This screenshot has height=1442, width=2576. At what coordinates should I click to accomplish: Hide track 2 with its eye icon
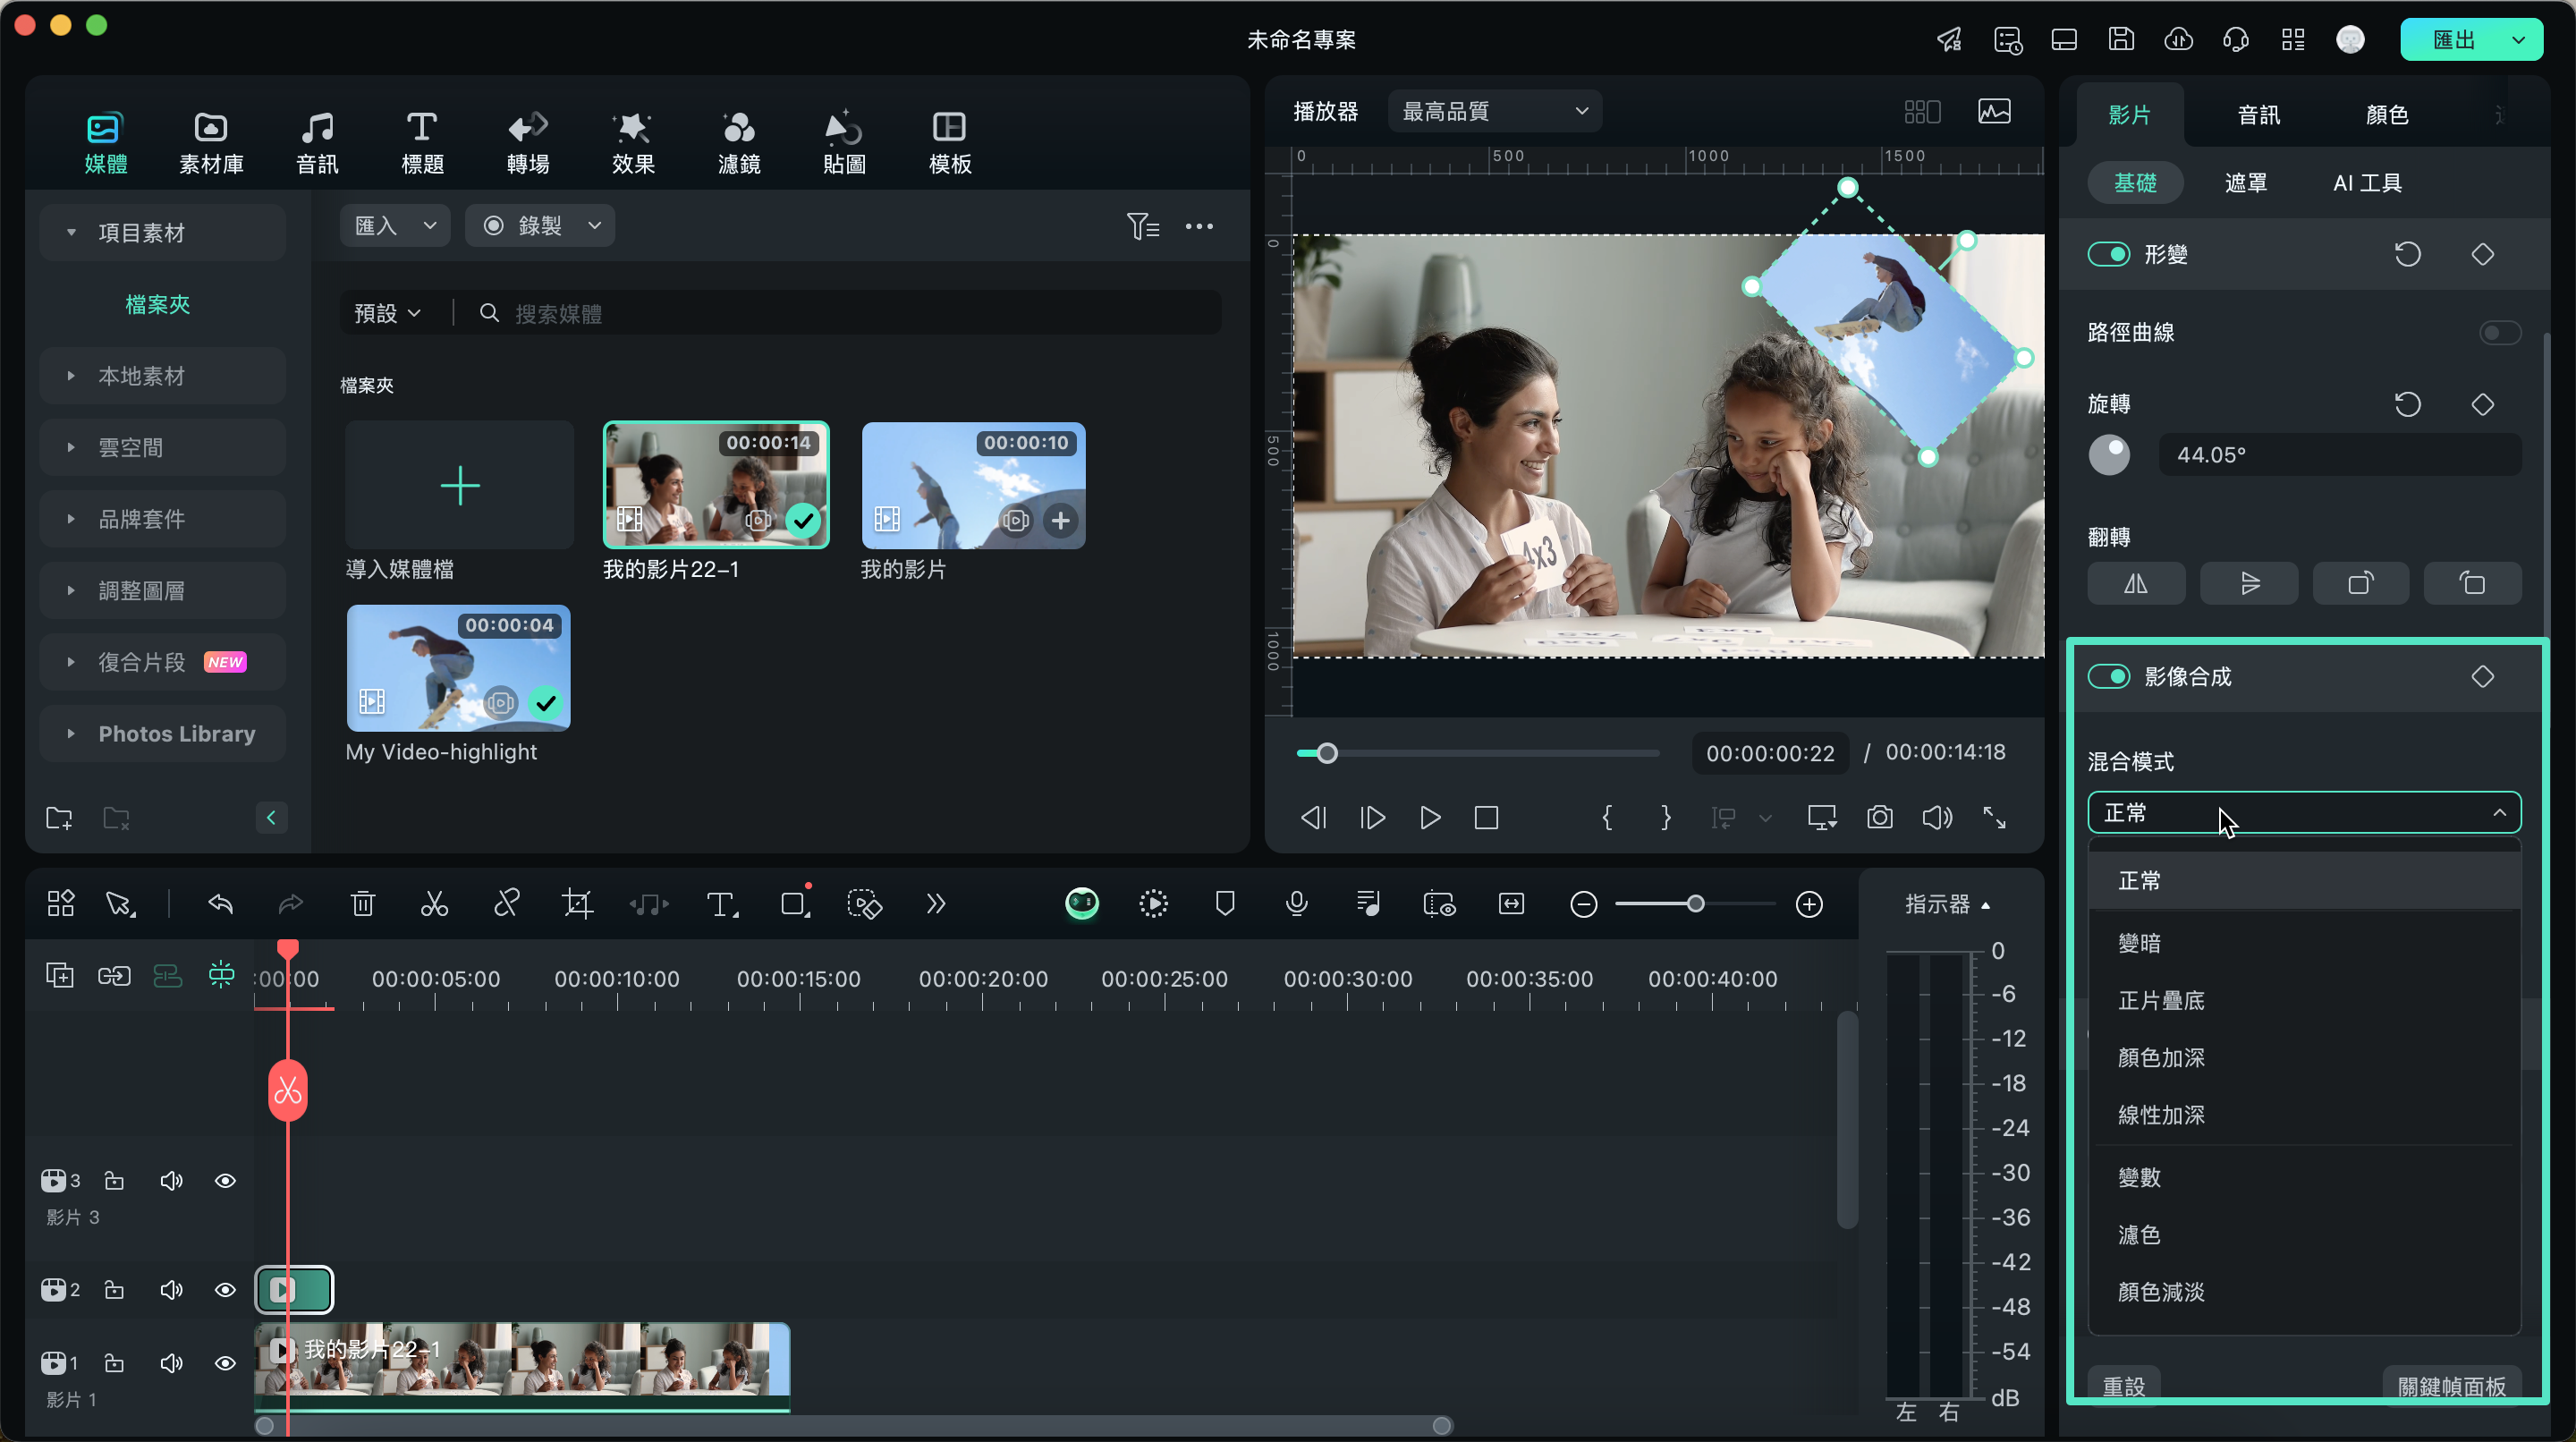click(225, 1290)
